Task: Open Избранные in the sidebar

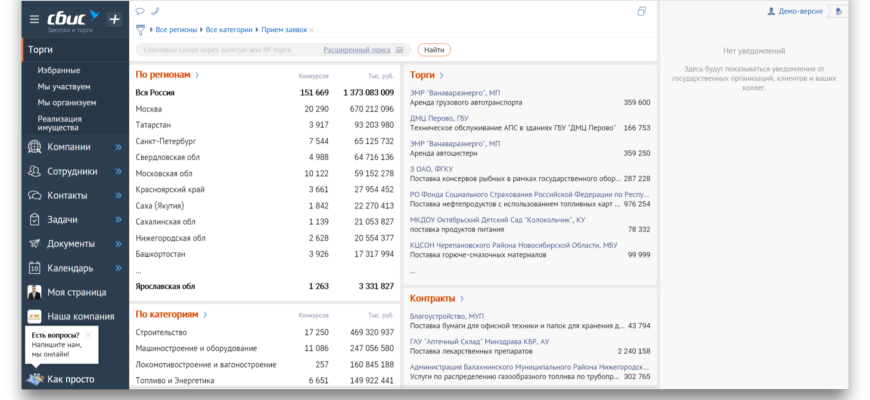Action: tap(59, 70)
